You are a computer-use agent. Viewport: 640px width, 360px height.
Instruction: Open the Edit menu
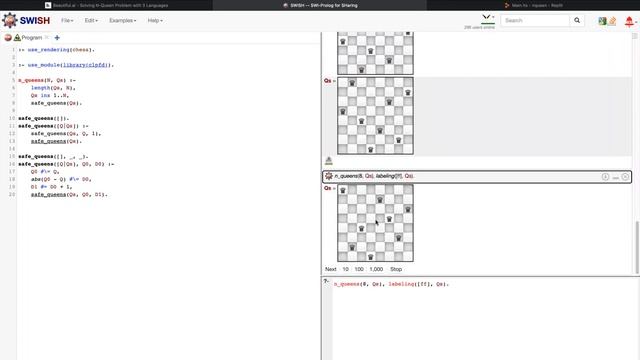click(x=91, y=20)
